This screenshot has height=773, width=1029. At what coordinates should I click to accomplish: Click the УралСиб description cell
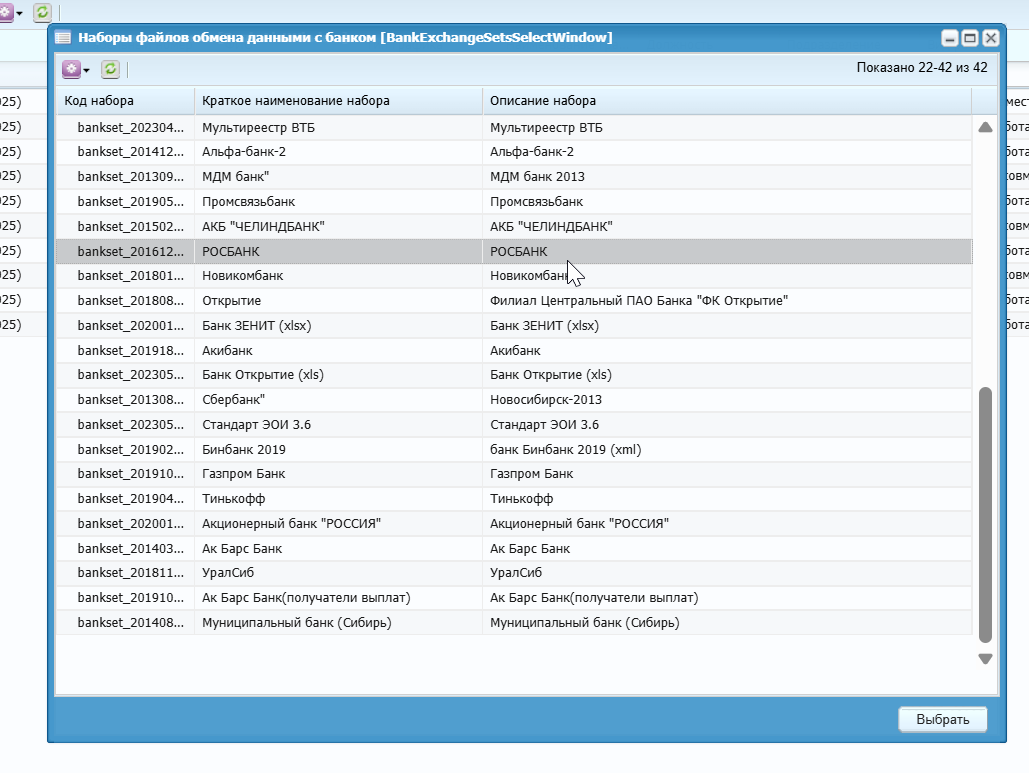[726, 574]
